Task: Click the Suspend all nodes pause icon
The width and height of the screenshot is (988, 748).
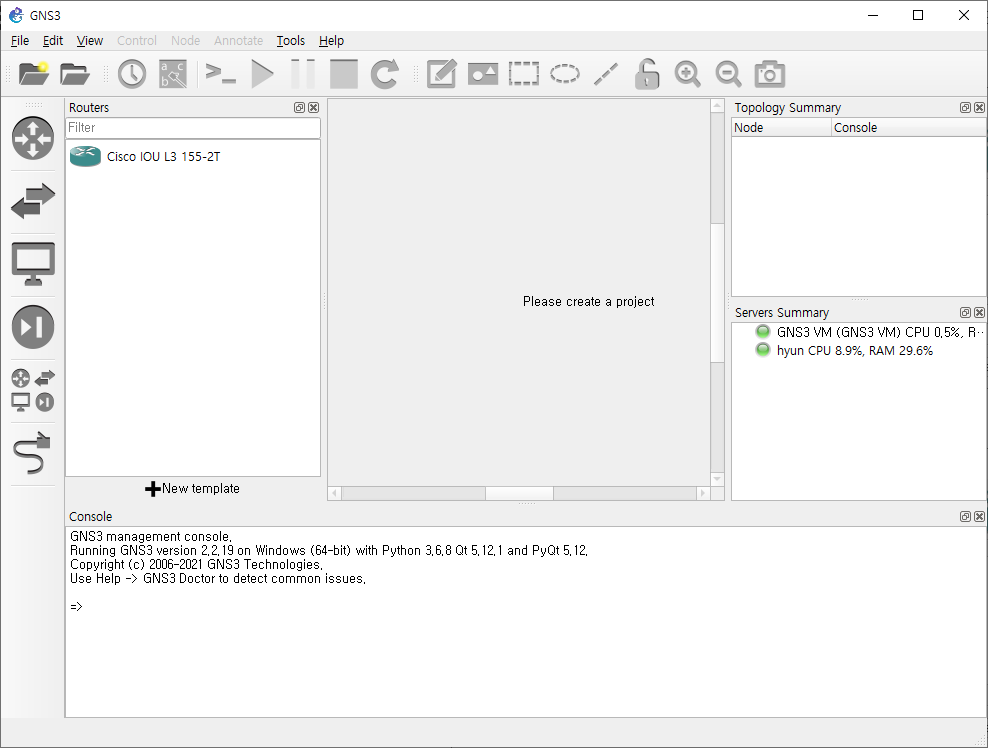Action: coord(302,74)
